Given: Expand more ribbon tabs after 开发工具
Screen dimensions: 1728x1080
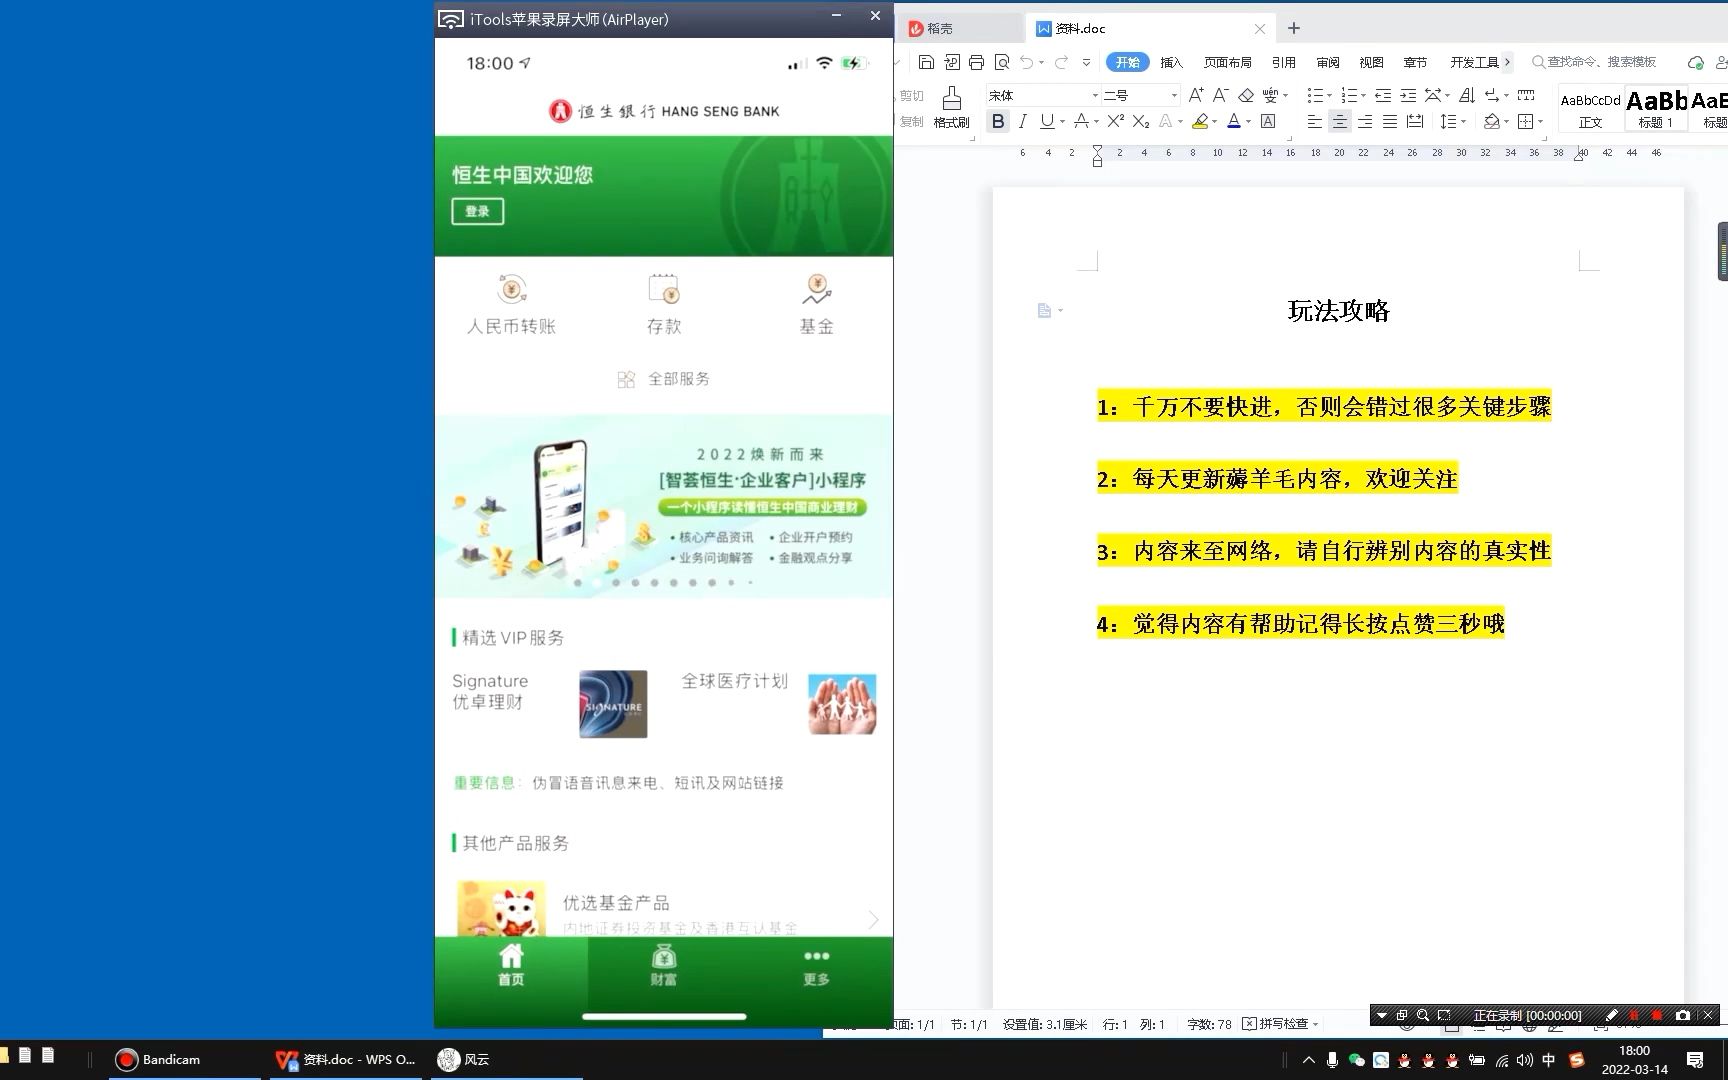Looking at the screenshot, I should 1507,62.
